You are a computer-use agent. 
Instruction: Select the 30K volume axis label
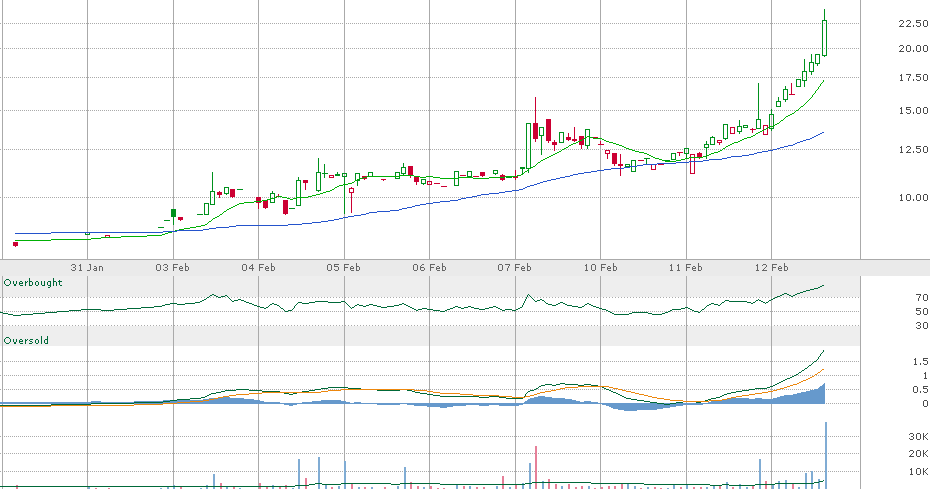[x=918, y=437]
